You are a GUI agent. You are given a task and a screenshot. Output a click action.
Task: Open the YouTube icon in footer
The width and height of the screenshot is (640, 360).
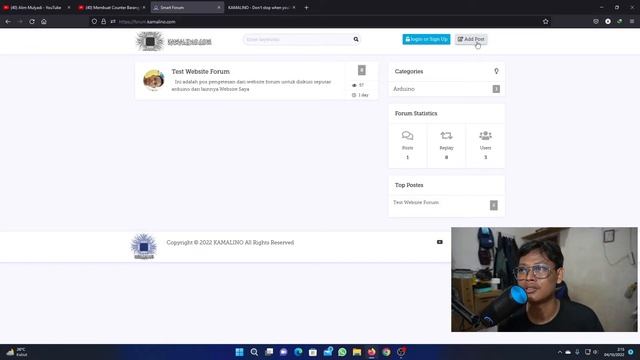point(440,242)
